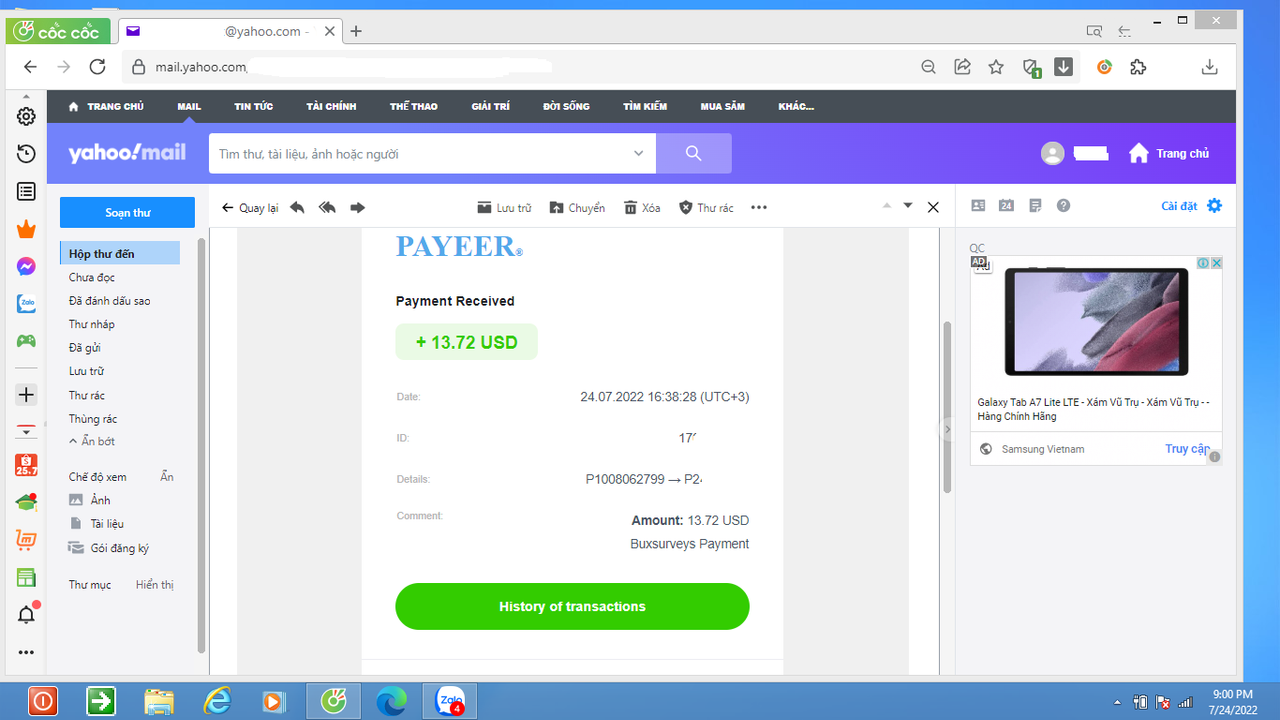Reply to the email with the reply arrow
Image resolution: width=1280 pixels, height=720 pixels.
click(297, 207)
